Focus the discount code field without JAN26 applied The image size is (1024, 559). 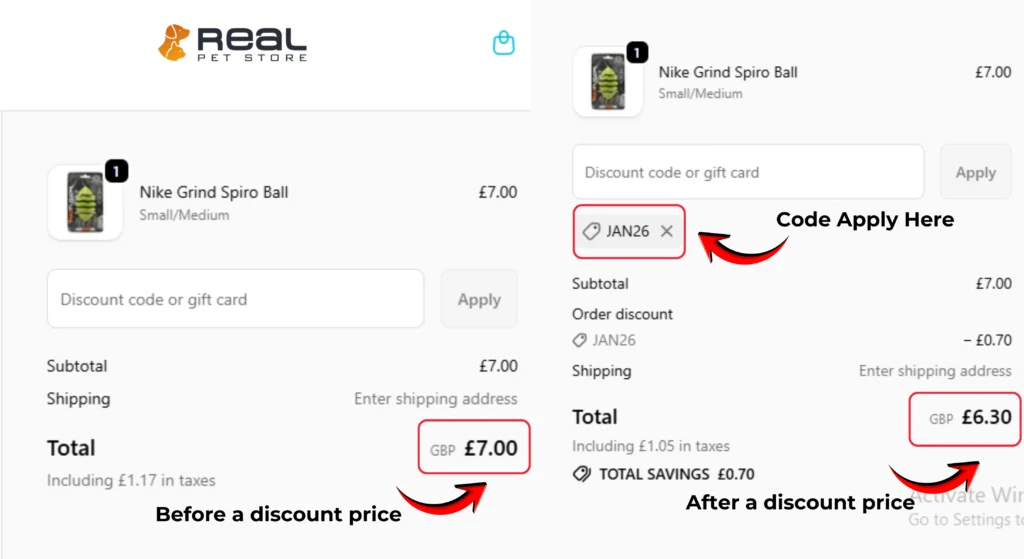pyautogui.click(x=235, y=299)
